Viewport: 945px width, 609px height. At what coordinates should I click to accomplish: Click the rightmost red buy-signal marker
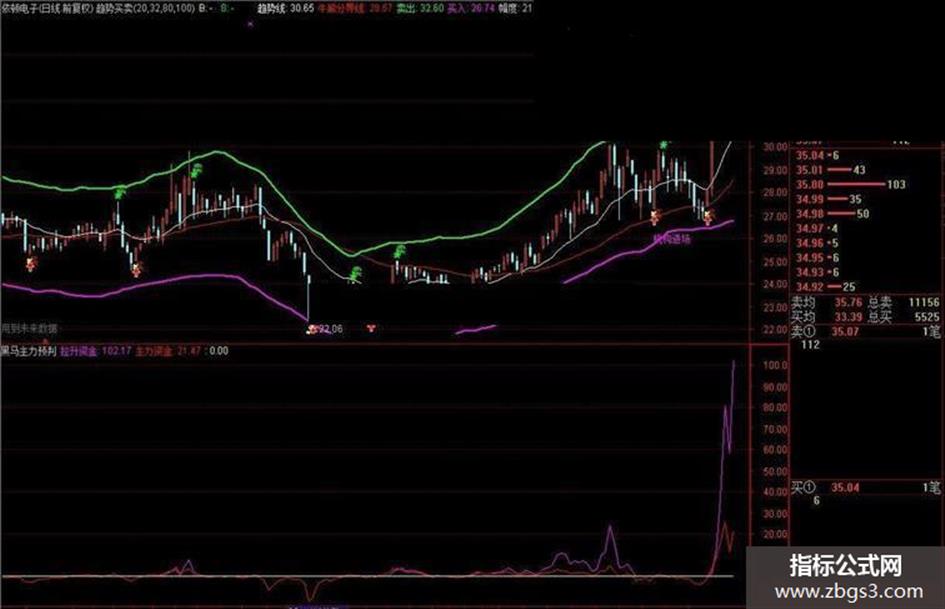[x=709, y=216]
